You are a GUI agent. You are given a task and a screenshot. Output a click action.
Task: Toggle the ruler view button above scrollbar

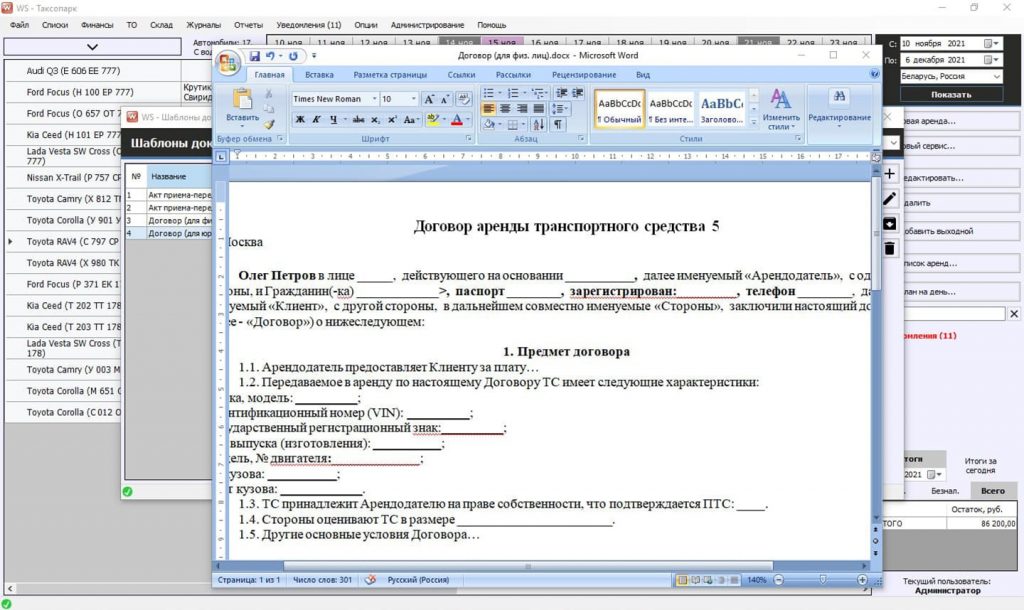pos(876,157)
